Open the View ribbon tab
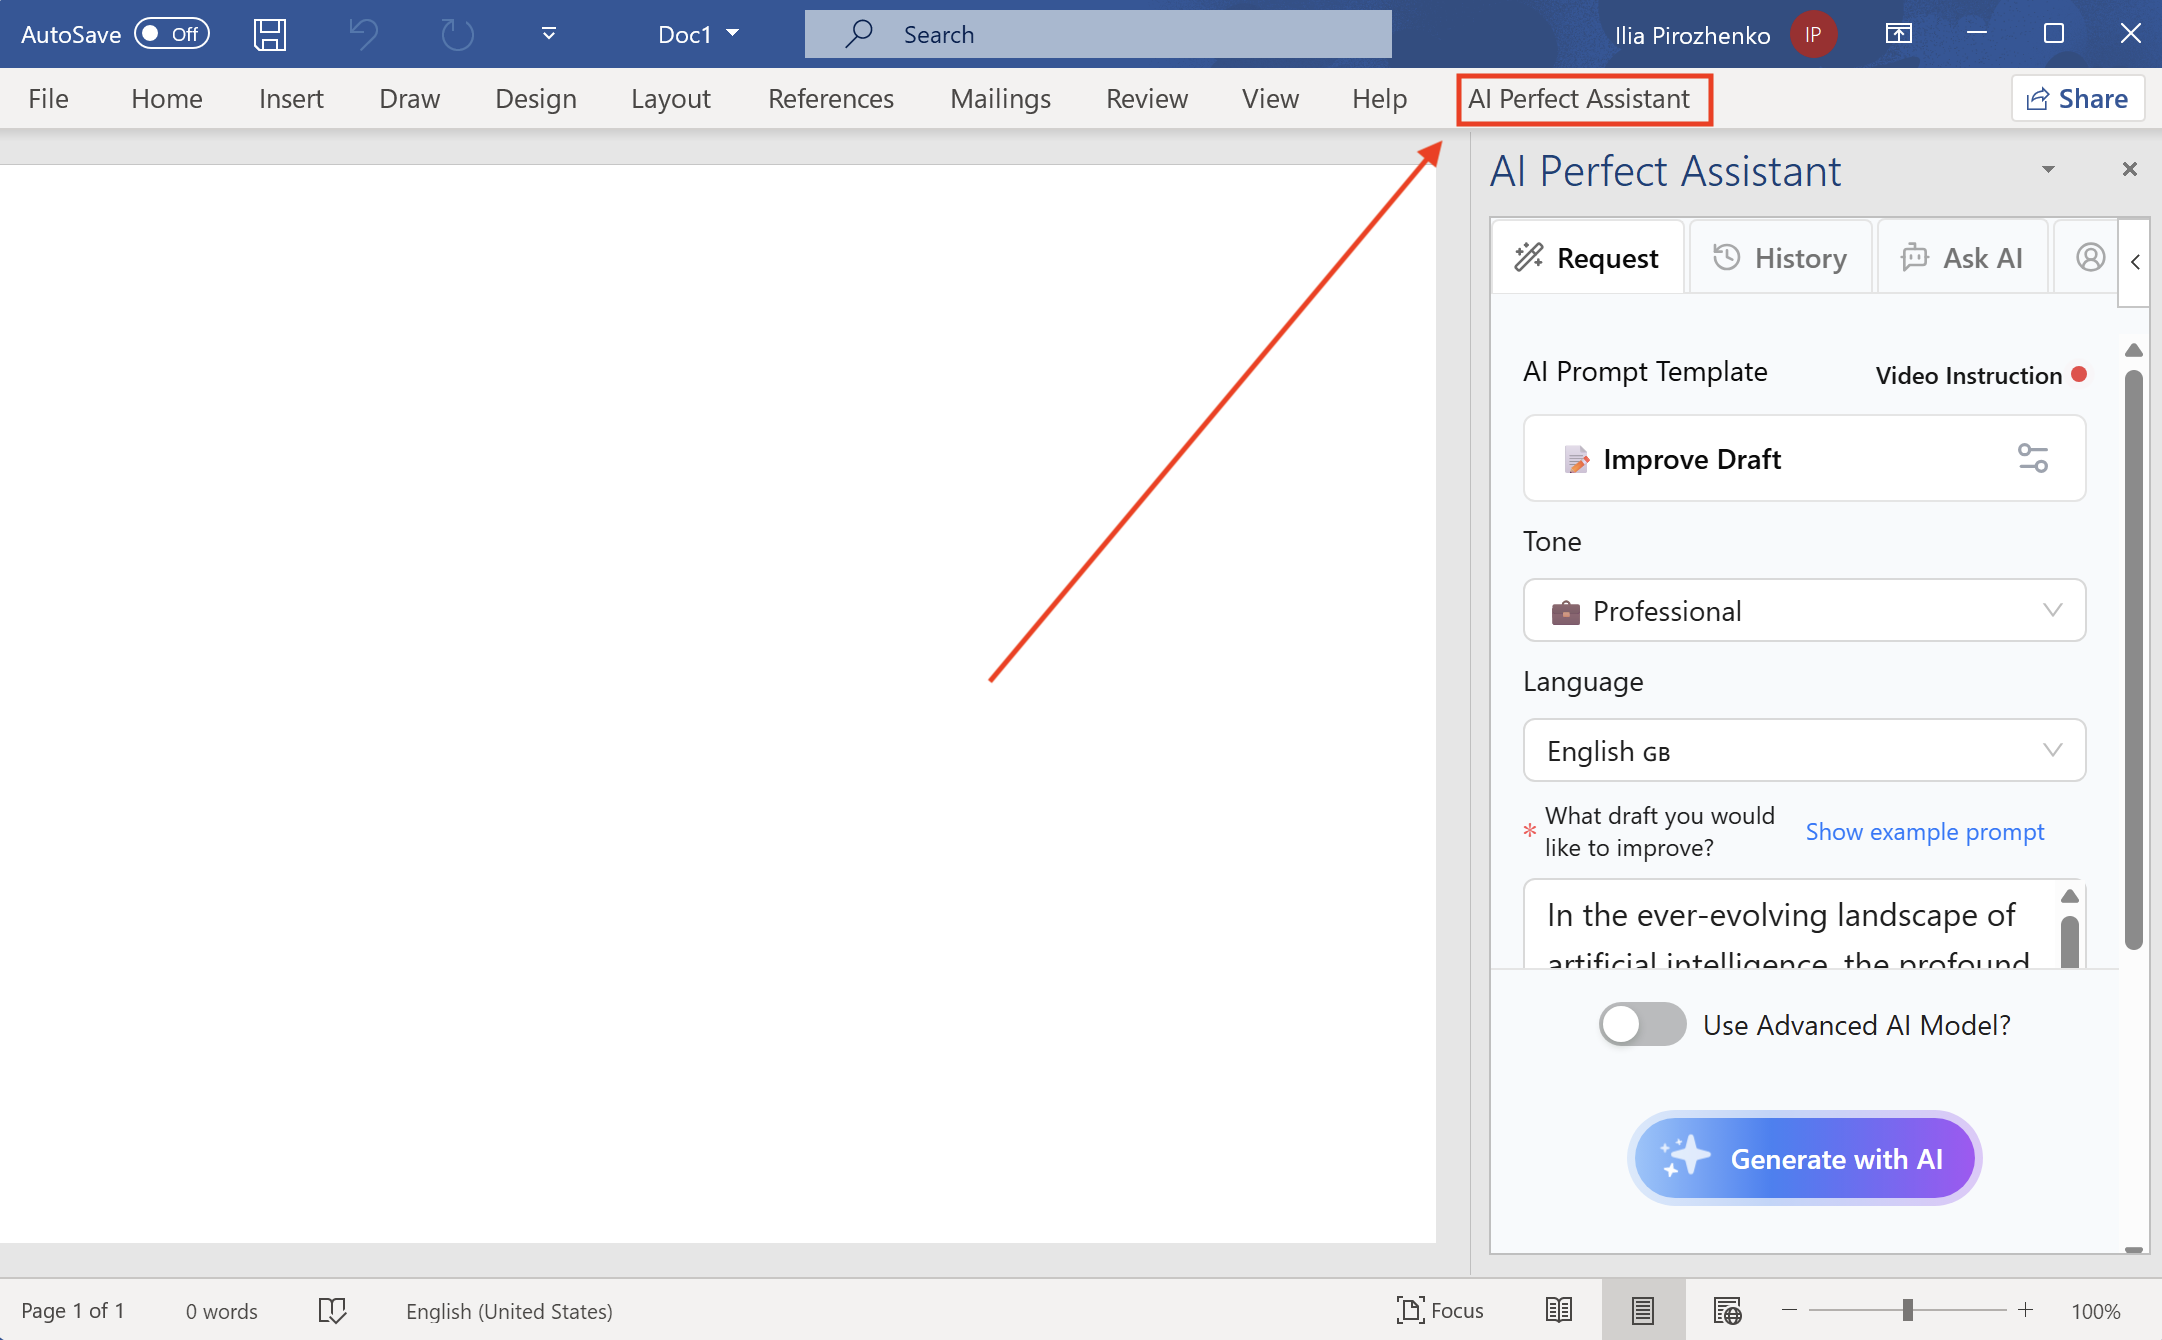Screen dimensions: 2162x1340 (x=1271, y=99)
